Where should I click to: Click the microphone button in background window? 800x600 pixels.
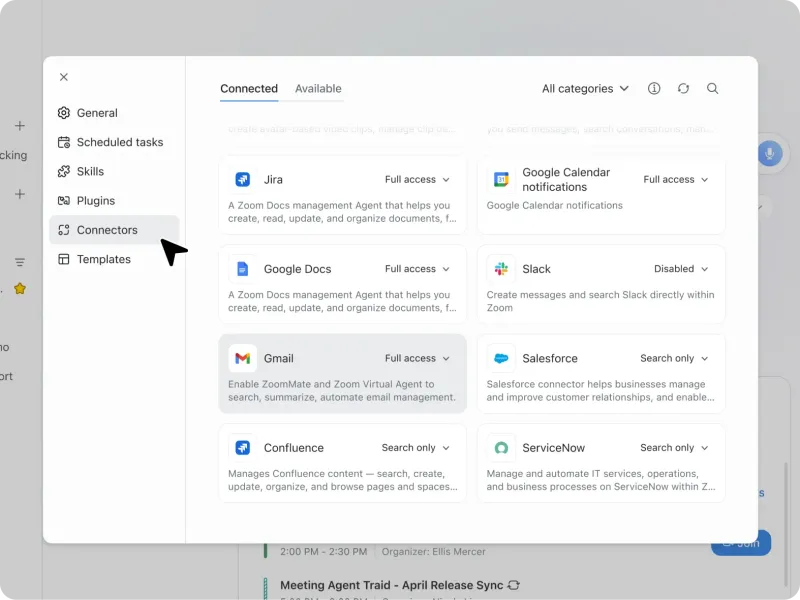pos(769,153)
